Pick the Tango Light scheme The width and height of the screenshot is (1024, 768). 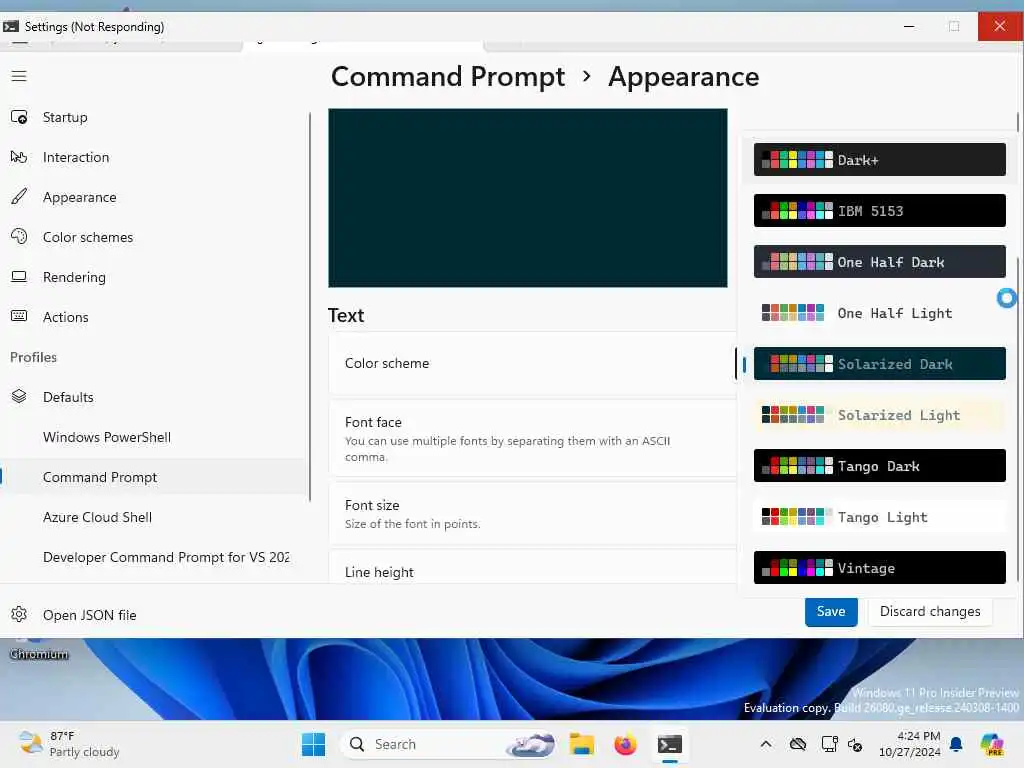[879, 516]
